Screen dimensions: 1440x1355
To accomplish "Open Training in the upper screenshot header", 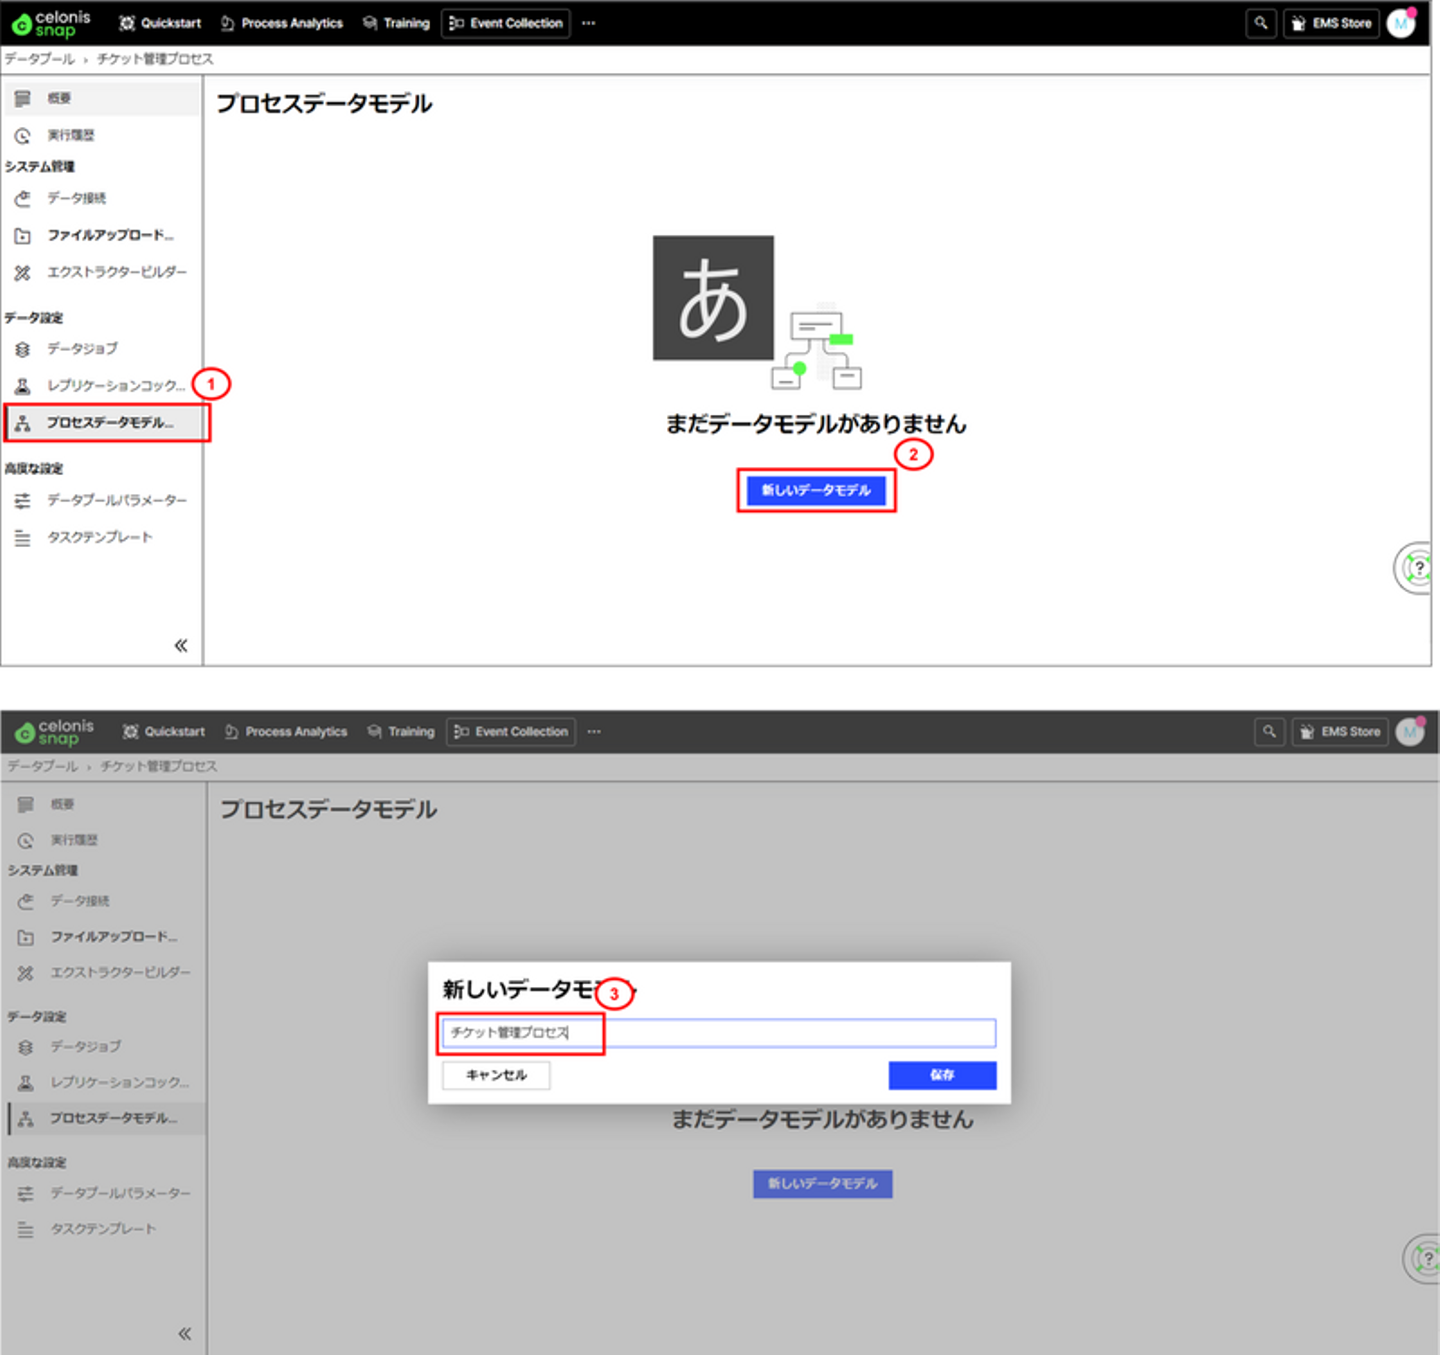I will click(397, 23).
